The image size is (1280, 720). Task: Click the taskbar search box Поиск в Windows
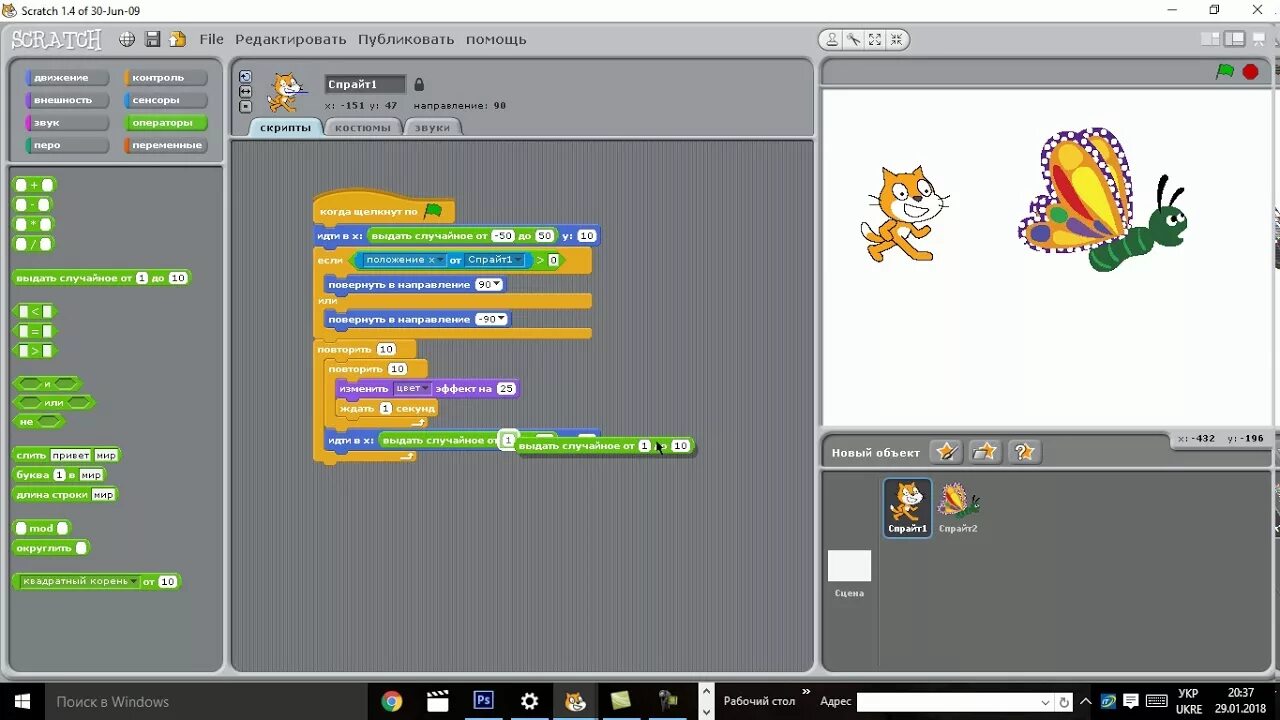(206, 701)
